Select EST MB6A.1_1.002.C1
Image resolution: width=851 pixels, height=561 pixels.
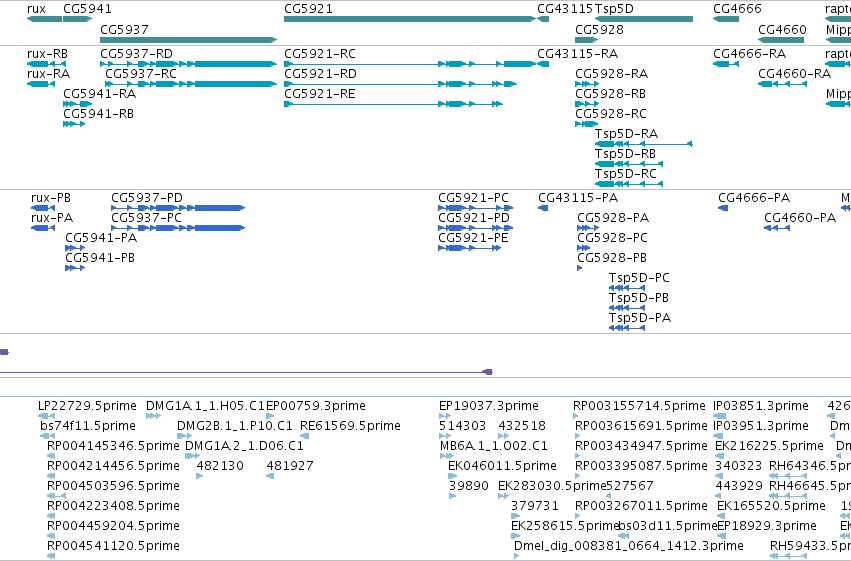click(494, 446)
